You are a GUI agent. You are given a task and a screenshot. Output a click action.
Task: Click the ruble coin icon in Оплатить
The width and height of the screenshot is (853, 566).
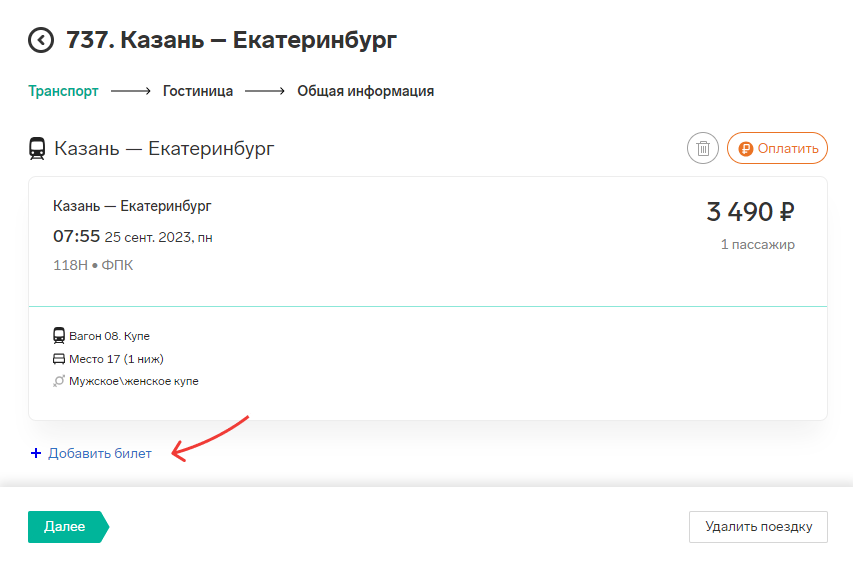point(746,149)
